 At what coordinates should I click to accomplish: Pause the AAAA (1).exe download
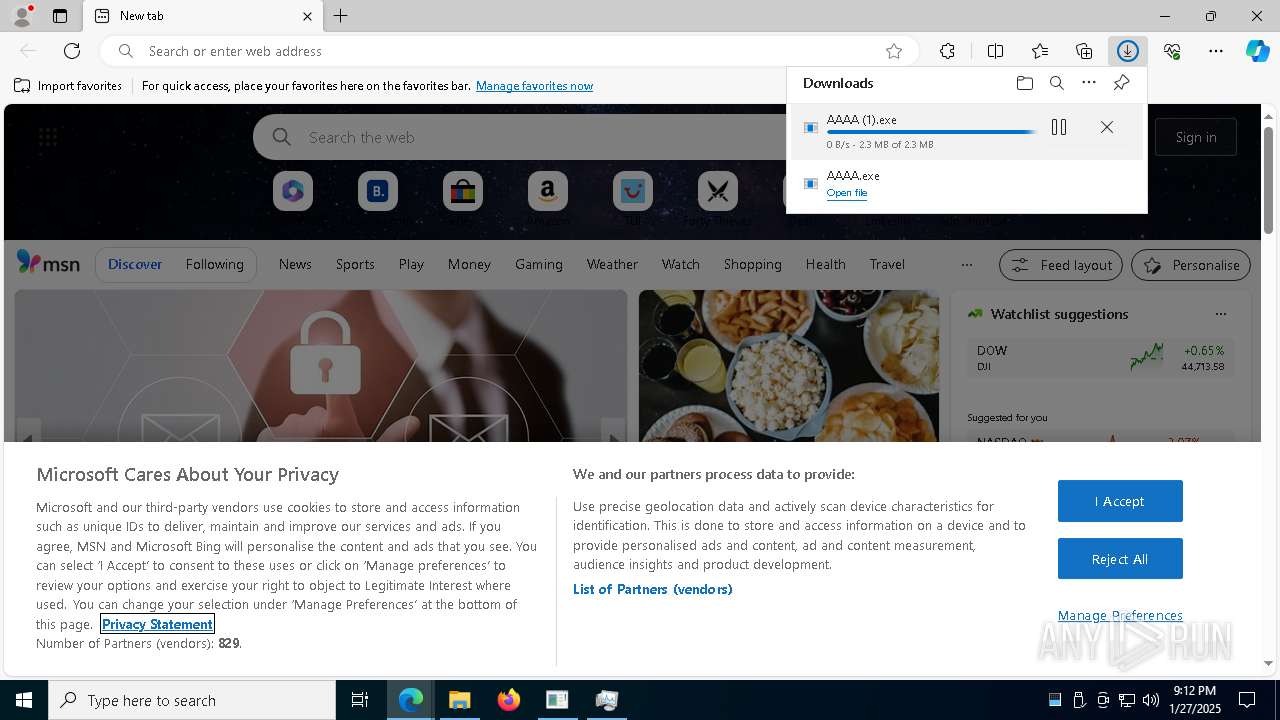tap(1059, 127)
